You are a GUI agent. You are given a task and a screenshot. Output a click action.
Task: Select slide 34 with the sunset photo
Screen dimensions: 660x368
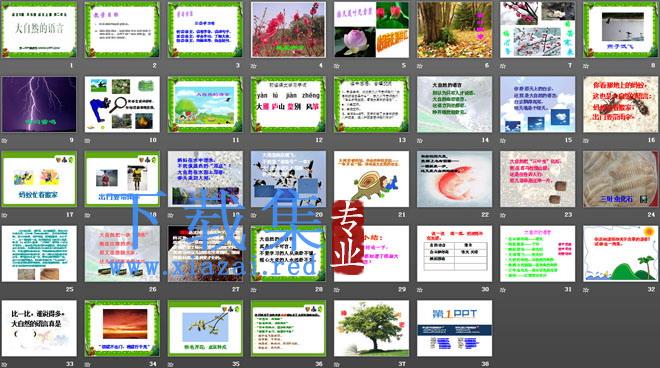coord(122,328)
